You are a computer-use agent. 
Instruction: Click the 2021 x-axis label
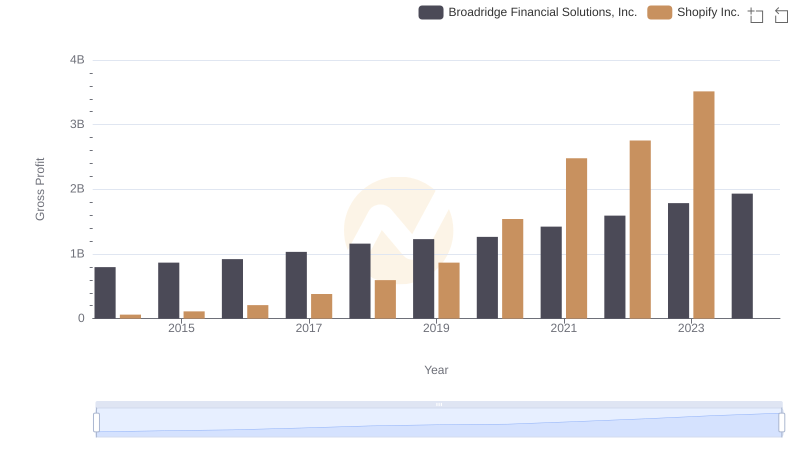[x=563, y=328]
